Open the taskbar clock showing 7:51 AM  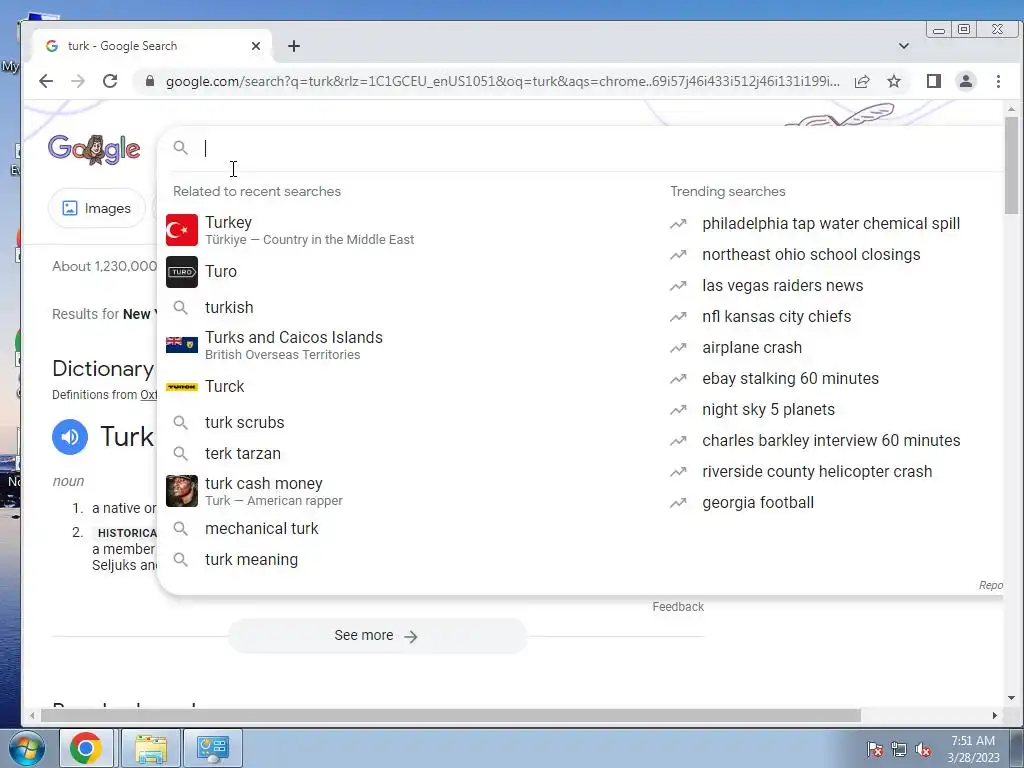973,749
